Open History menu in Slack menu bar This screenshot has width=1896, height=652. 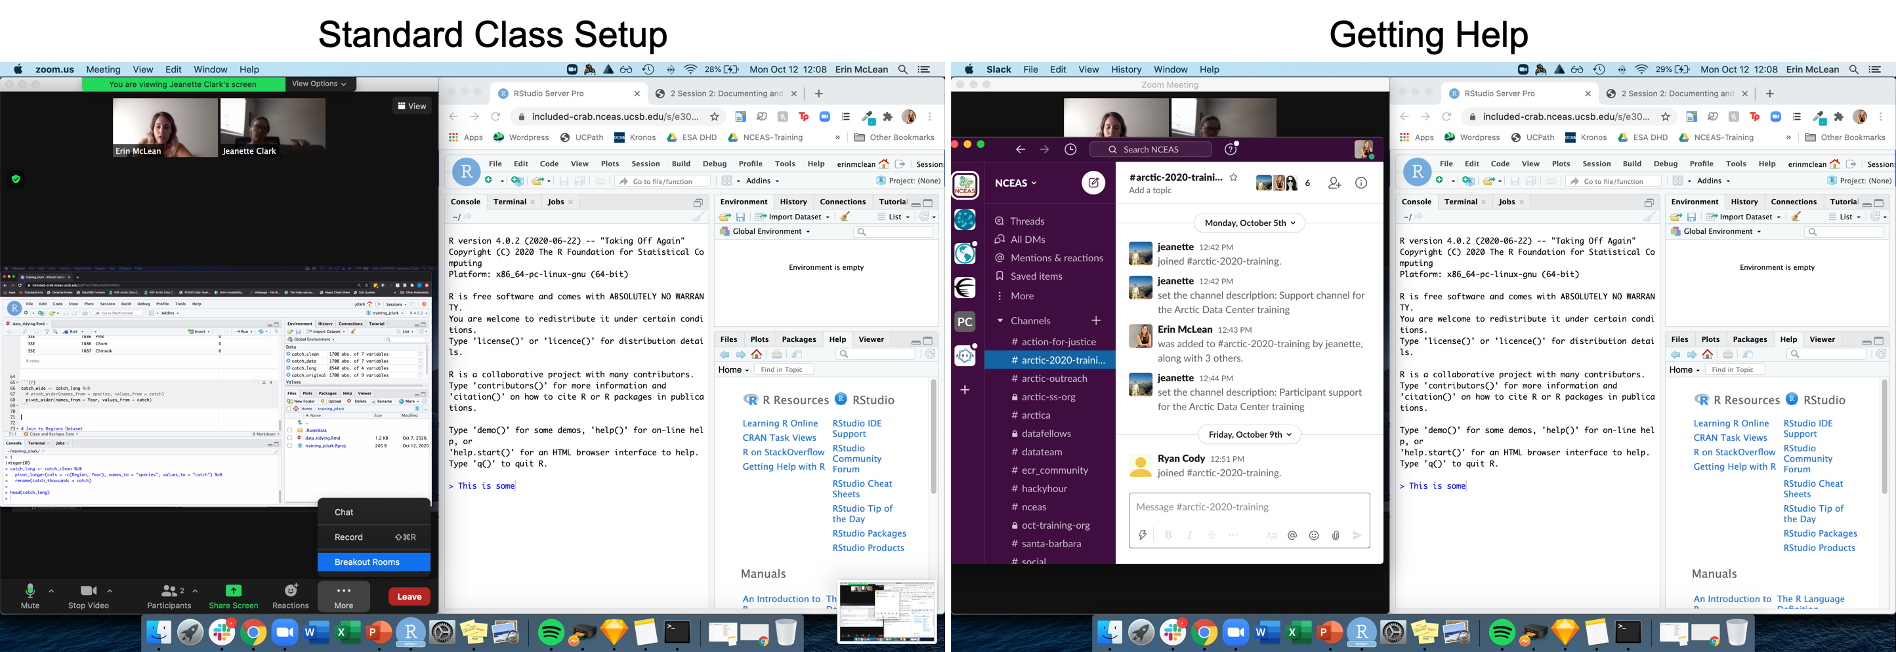click(1125, 70)
